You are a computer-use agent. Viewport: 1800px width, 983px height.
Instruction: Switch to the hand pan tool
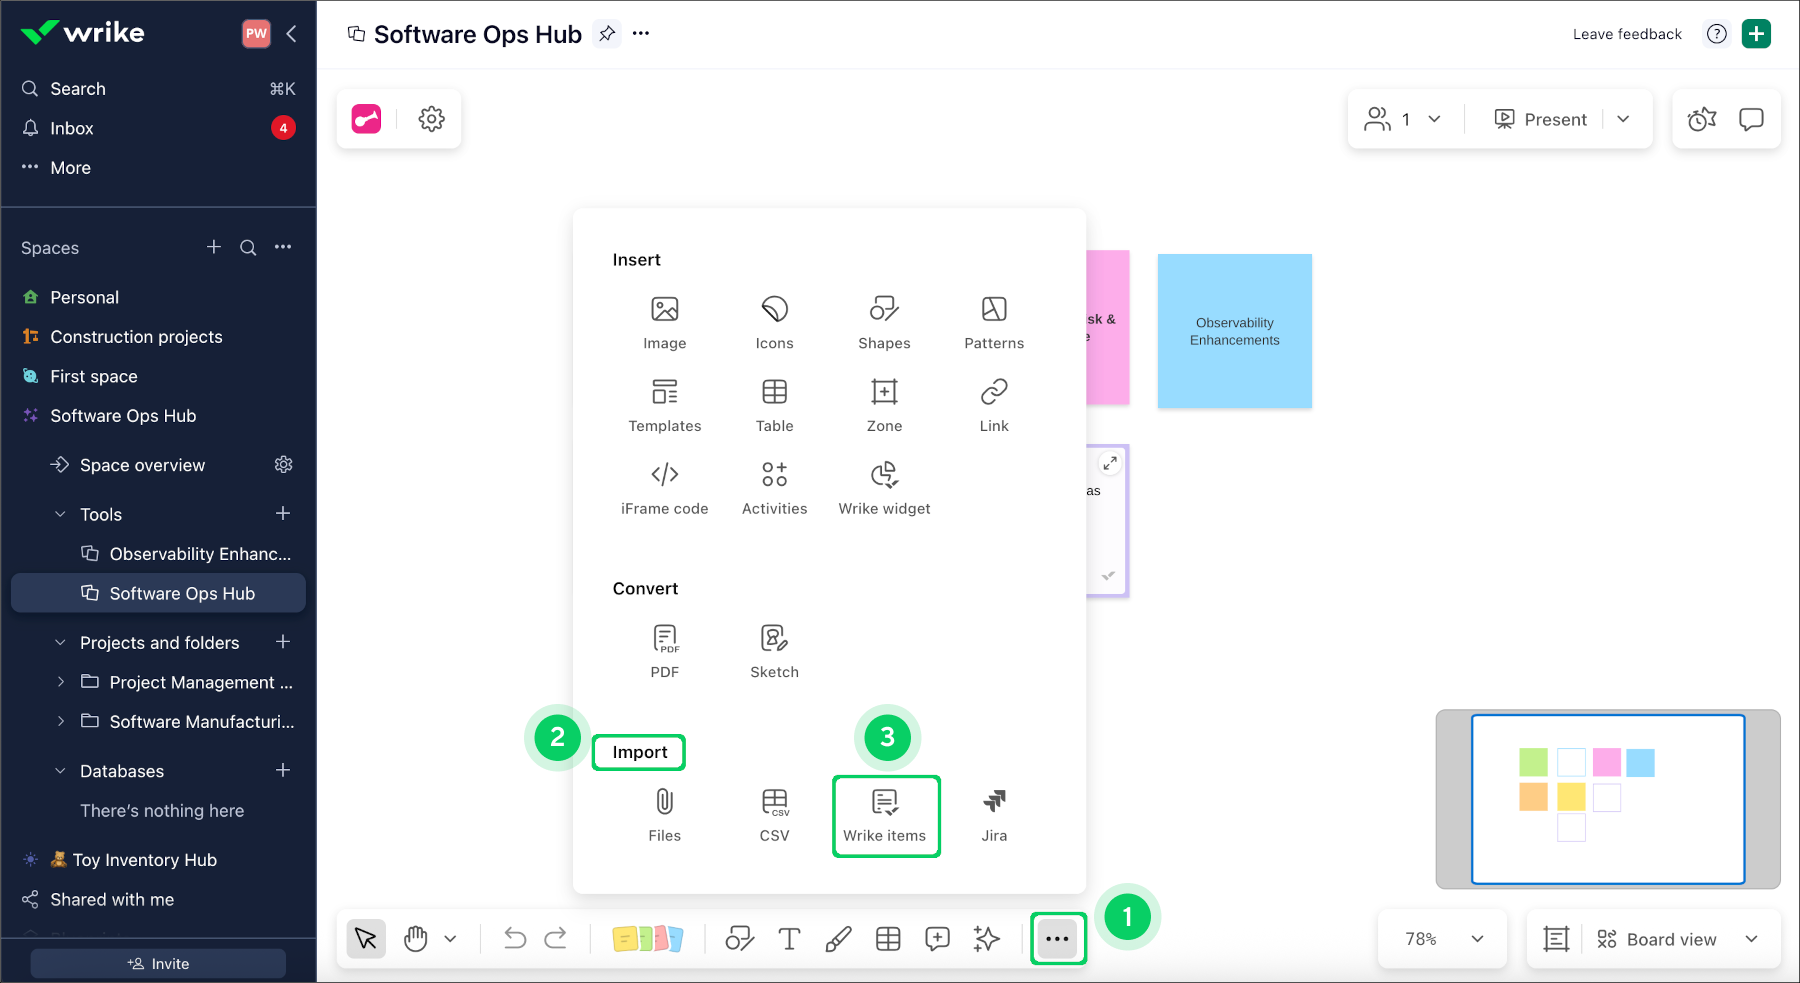pyautogui.click(x=416, y=939)
